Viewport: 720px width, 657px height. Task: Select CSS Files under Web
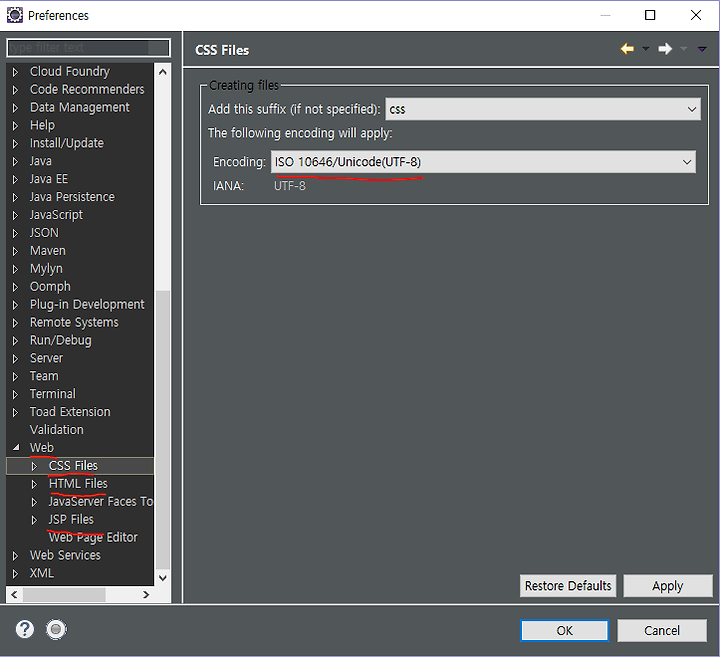click(x=73, y=466)
